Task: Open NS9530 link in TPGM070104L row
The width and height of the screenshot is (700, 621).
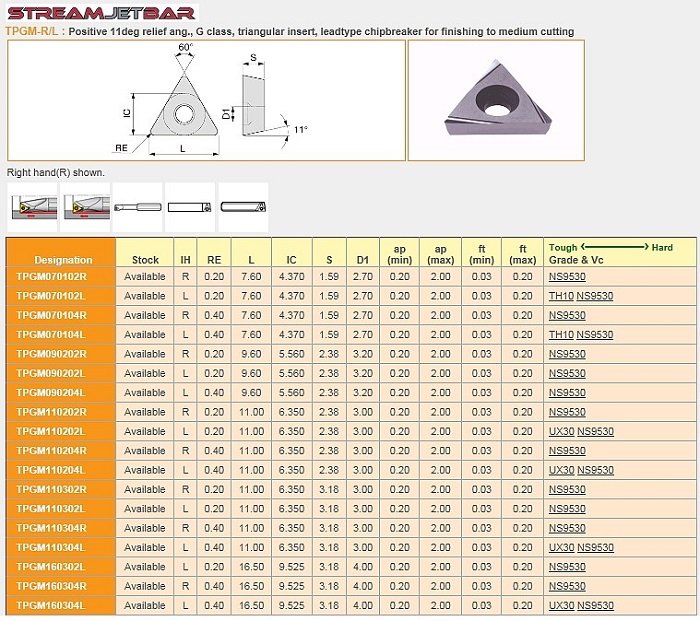Action: coord(595,335)
